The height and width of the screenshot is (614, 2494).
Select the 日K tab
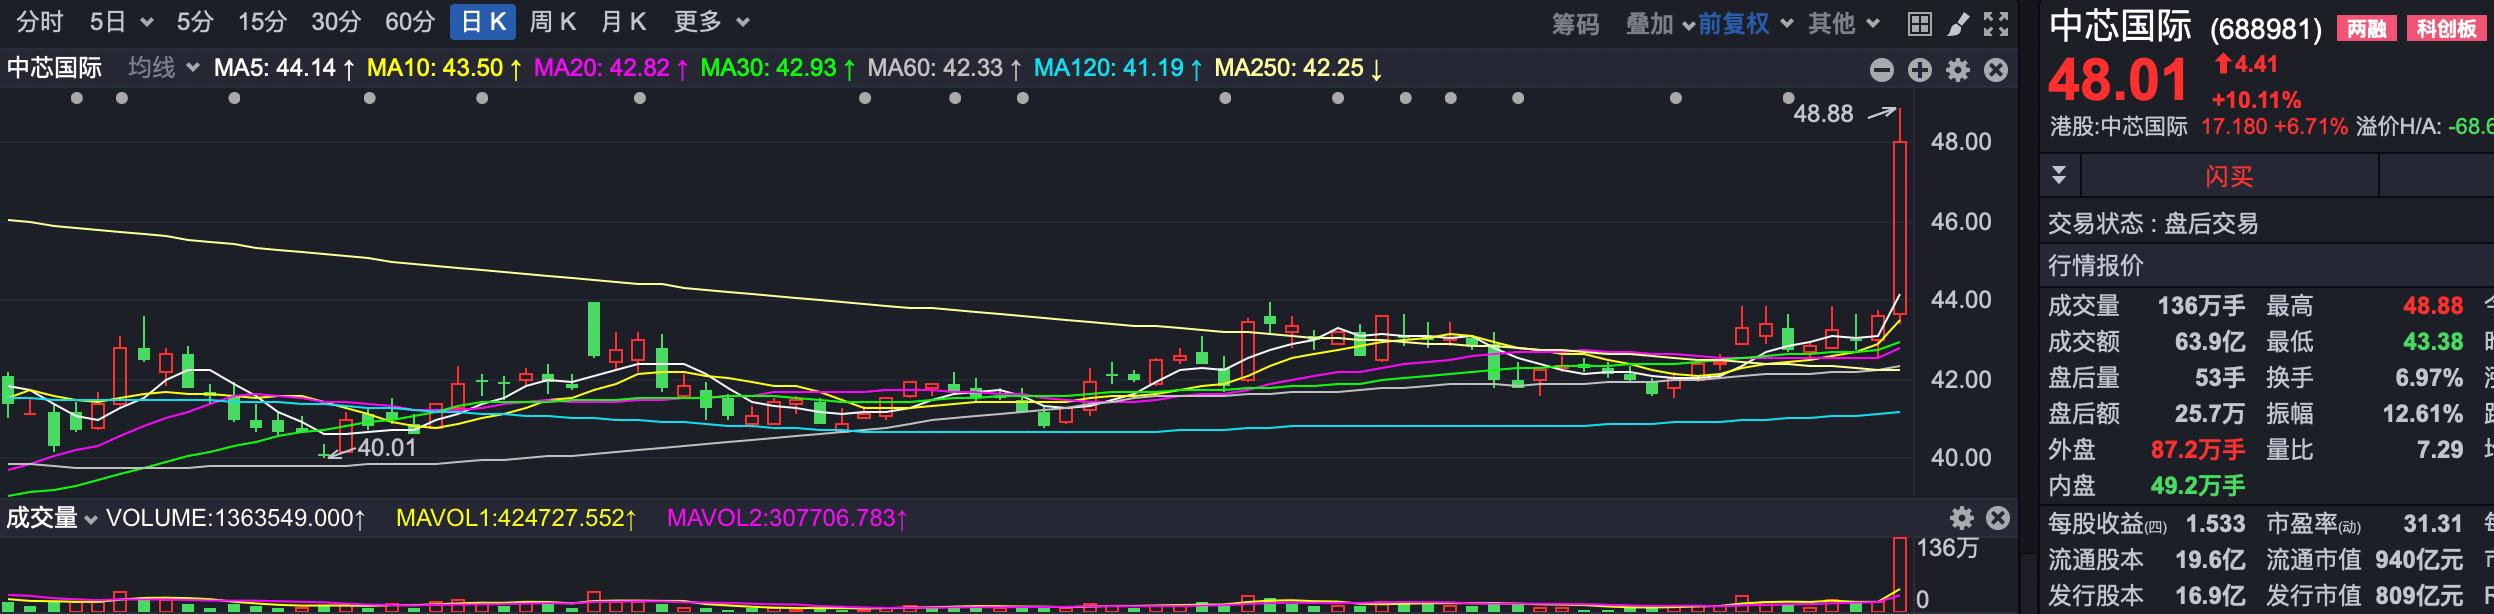(x=483, y=22)
